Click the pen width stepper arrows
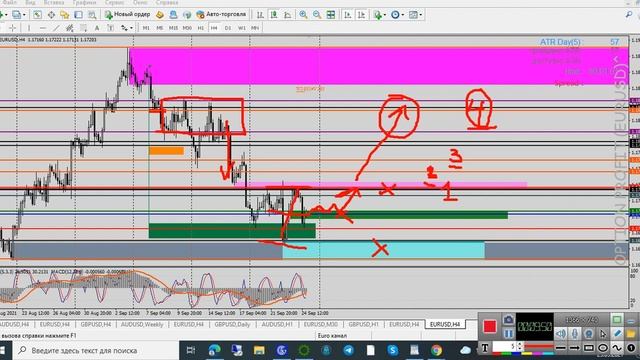Image resolution: width=640 pixels, height=360 pixels. pyautogui.click(x=520, y=346)
